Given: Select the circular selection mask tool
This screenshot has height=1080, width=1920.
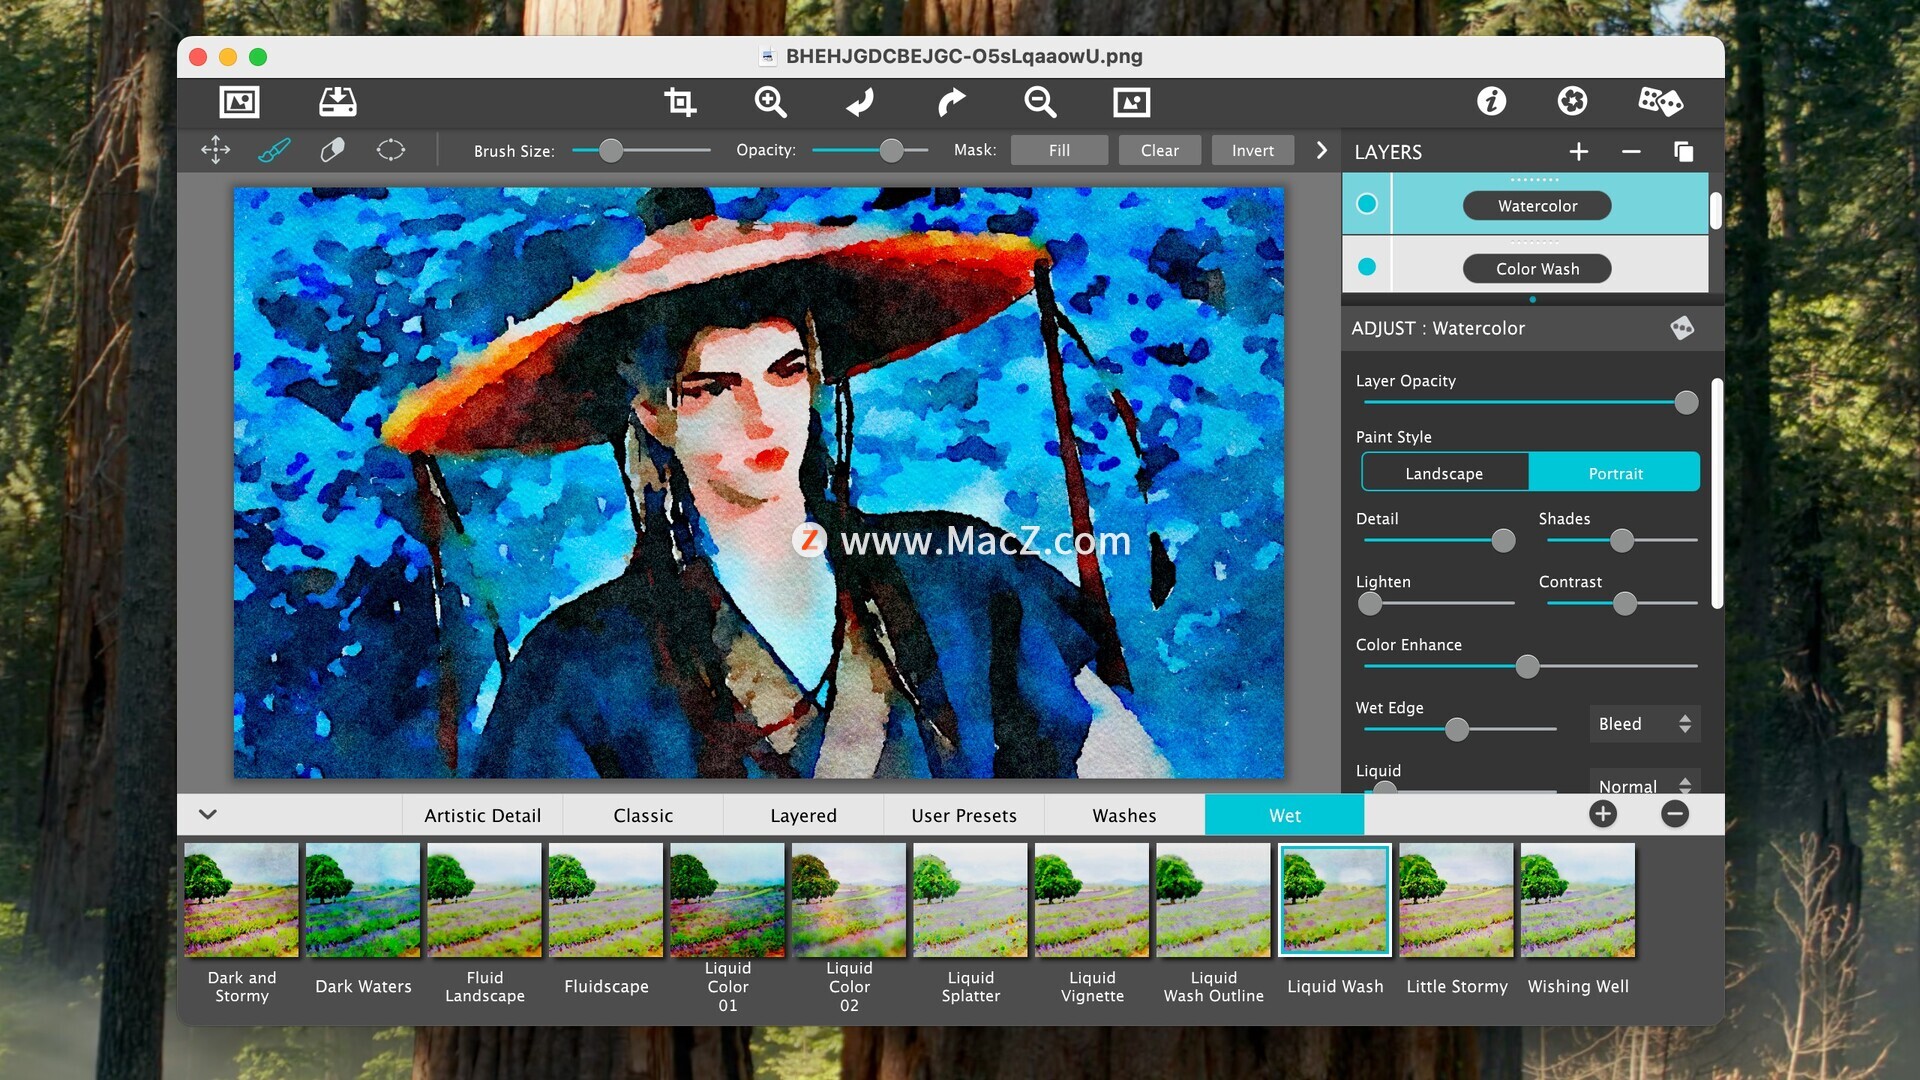Looking at the screenshot, I should tap(390, 150).
